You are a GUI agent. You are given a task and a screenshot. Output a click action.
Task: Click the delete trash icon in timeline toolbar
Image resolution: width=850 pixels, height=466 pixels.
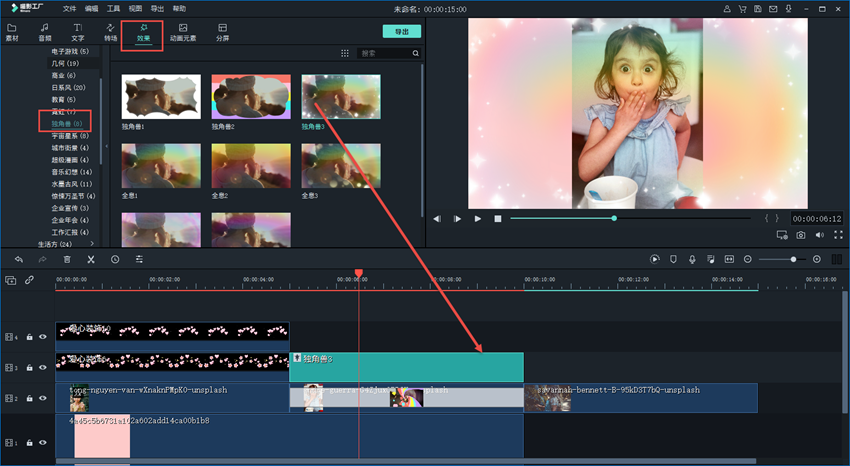67,259
